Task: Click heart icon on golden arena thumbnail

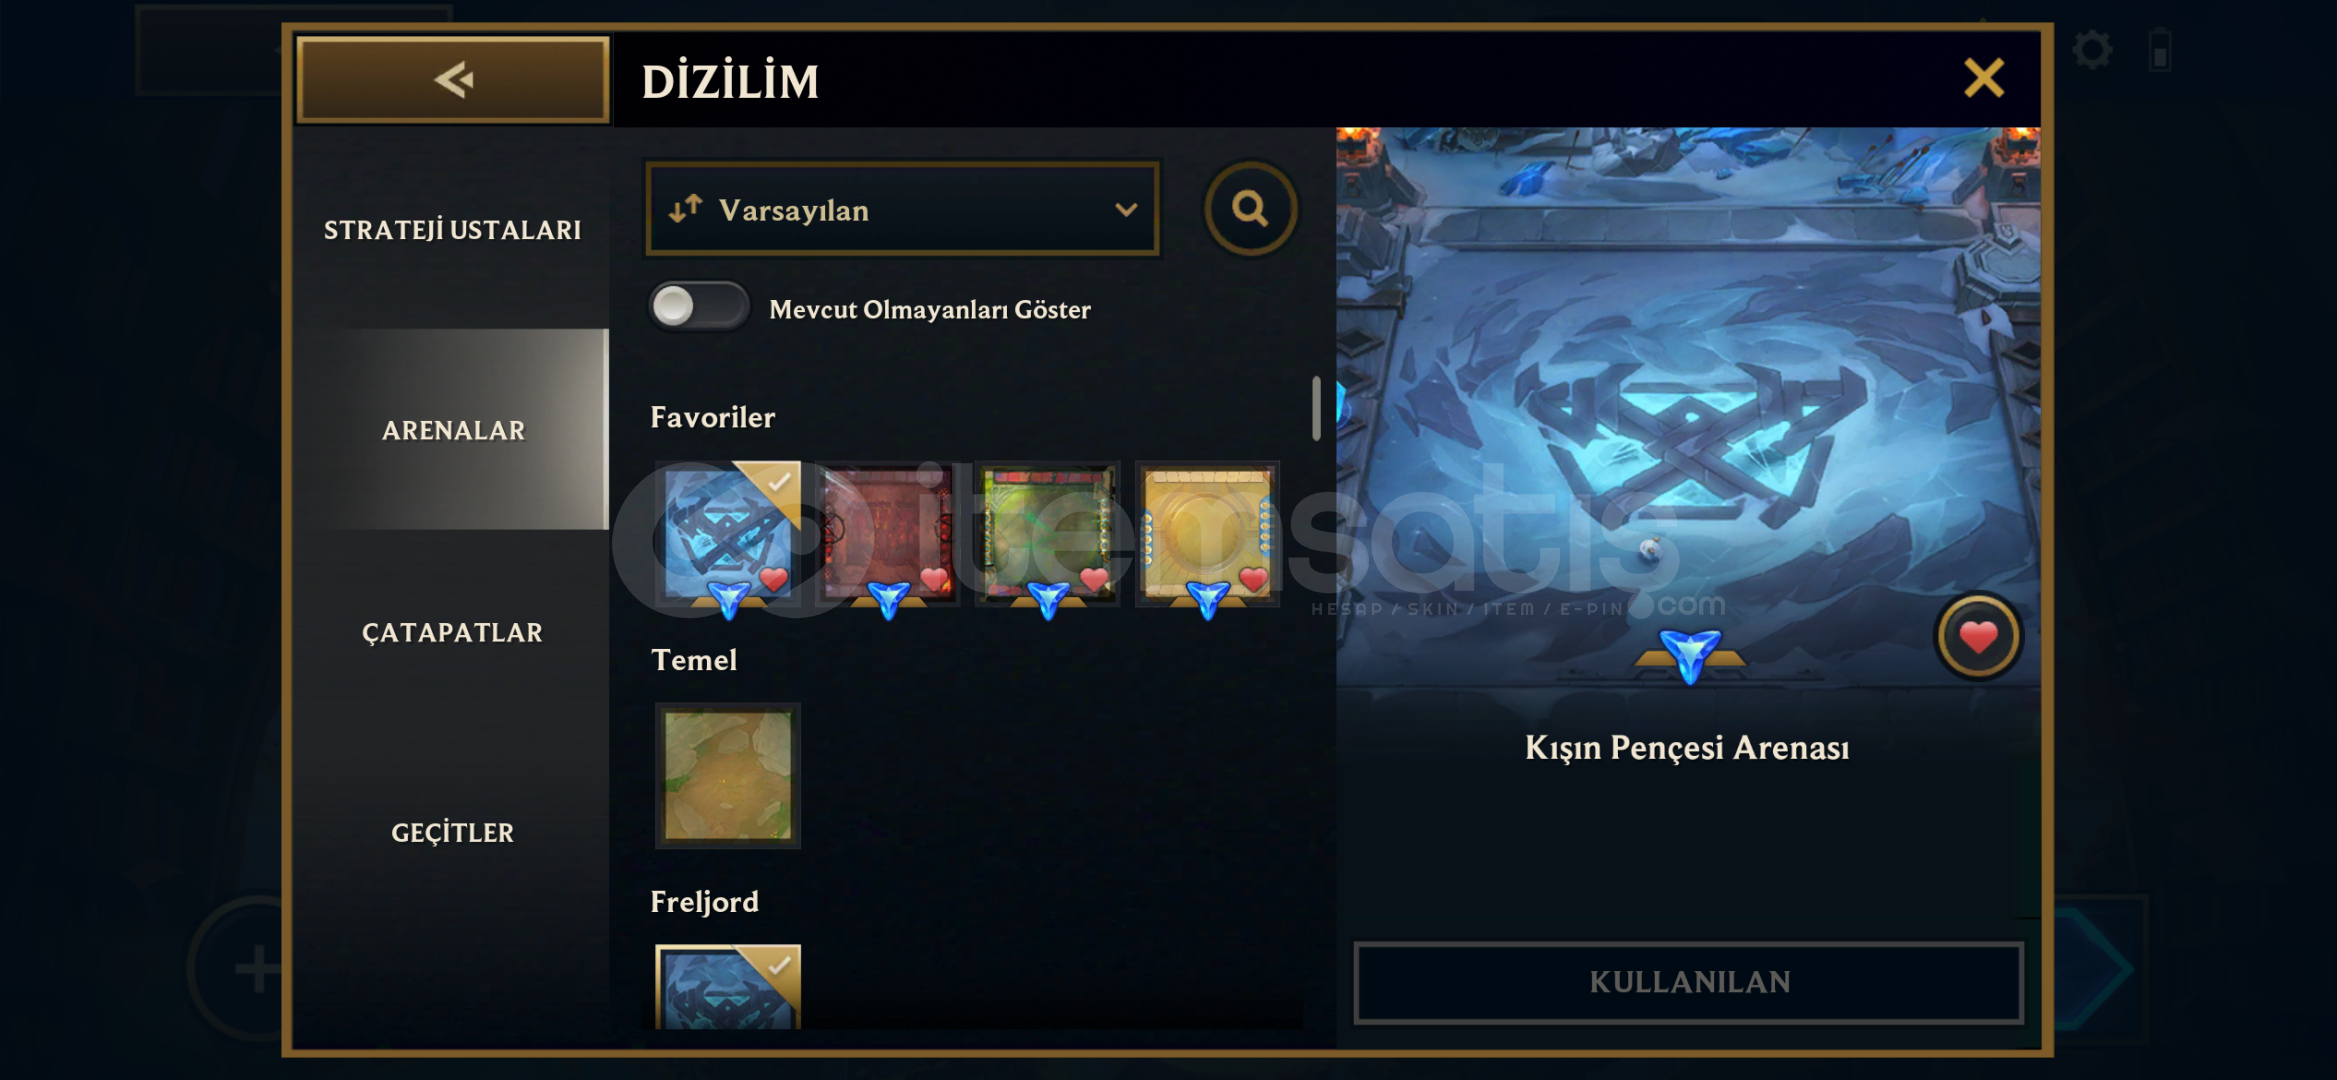Action: pos(1253,578)
